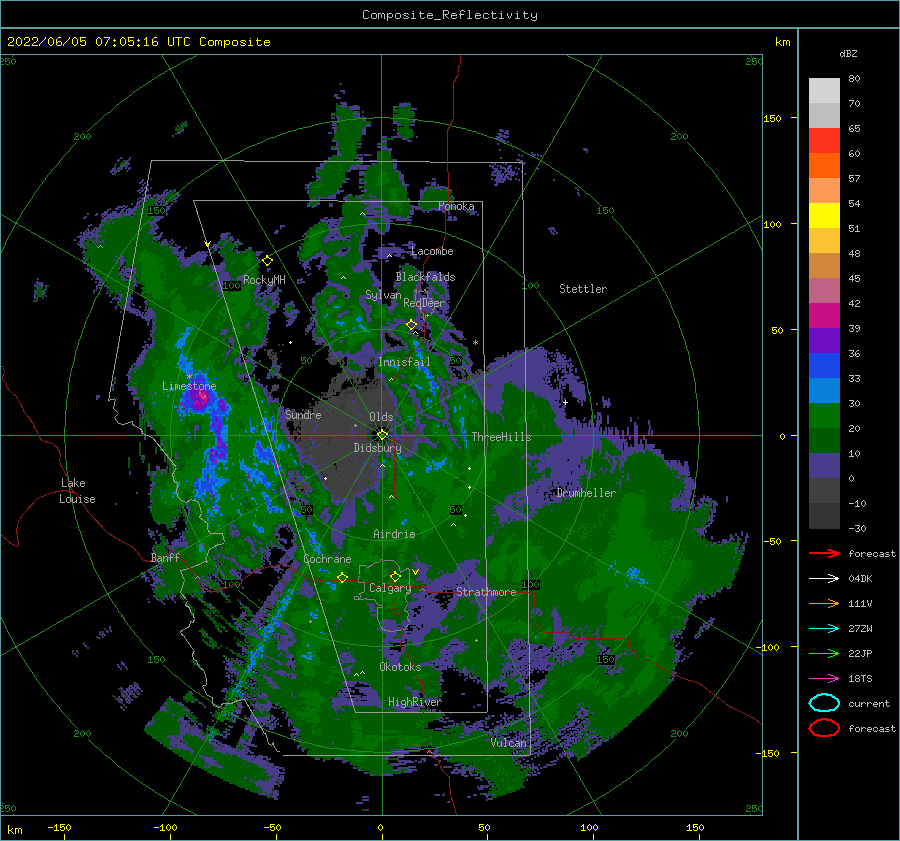Click the Vulcan town label
The image size is (900, 841).
[508, 743]
